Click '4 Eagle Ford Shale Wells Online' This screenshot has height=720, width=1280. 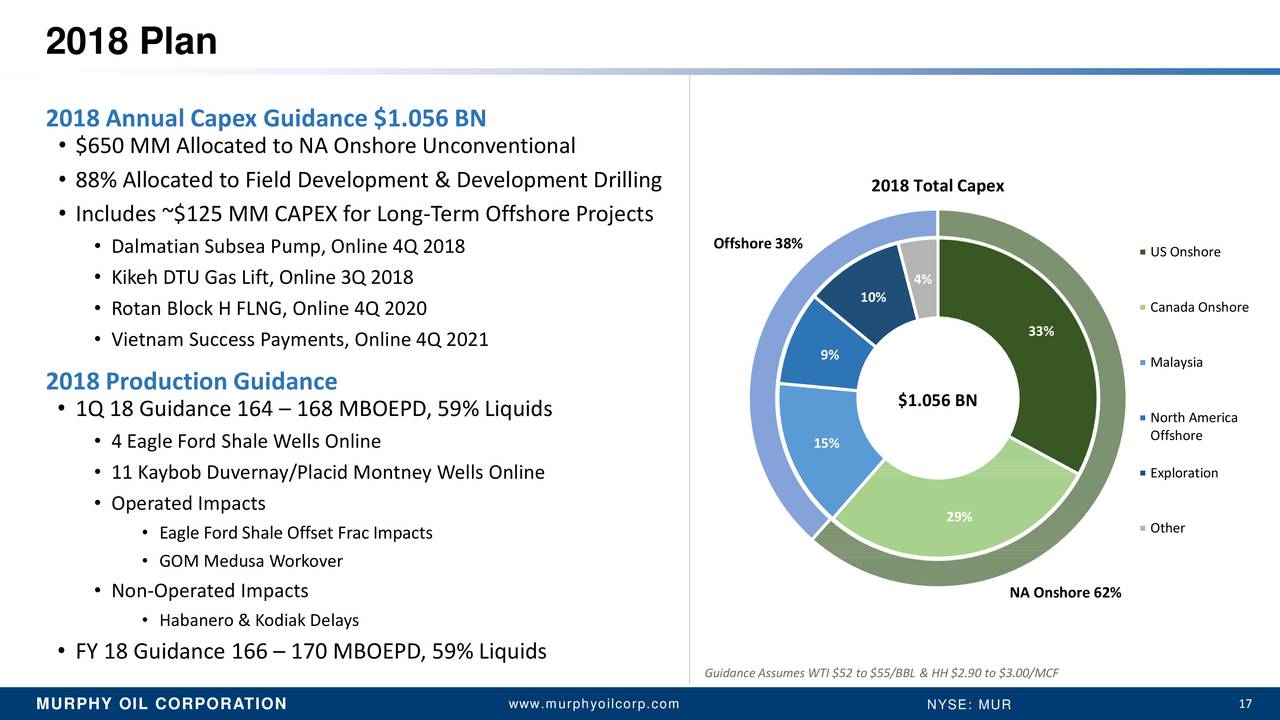tap(246, 441)
